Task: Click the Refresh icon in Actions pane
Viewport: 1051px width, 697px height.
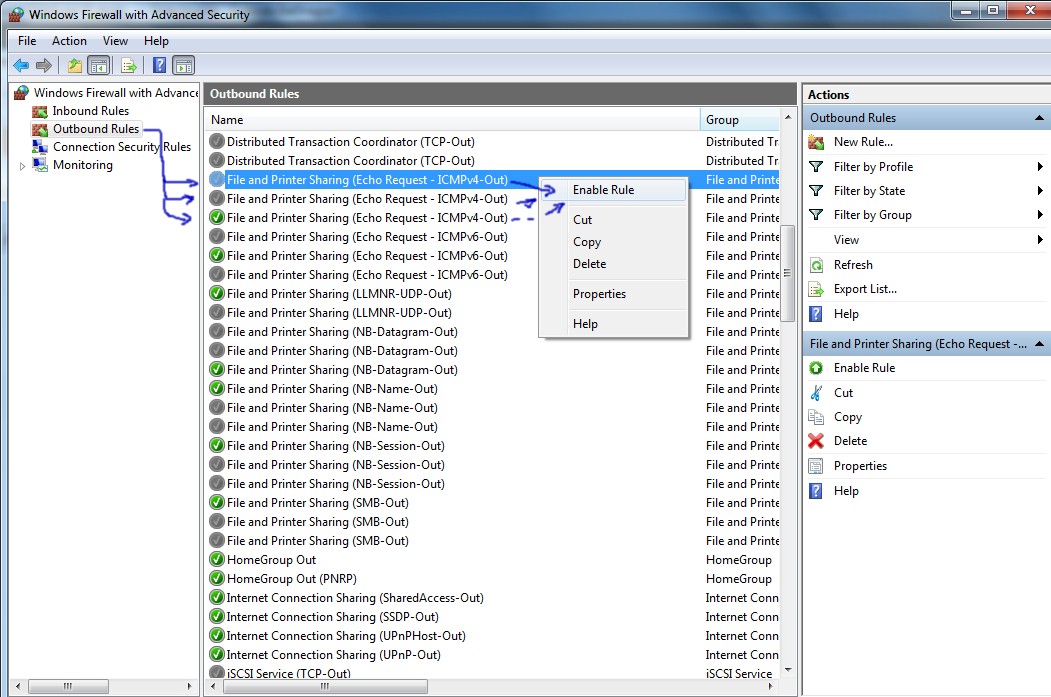Action: (816, 265)
